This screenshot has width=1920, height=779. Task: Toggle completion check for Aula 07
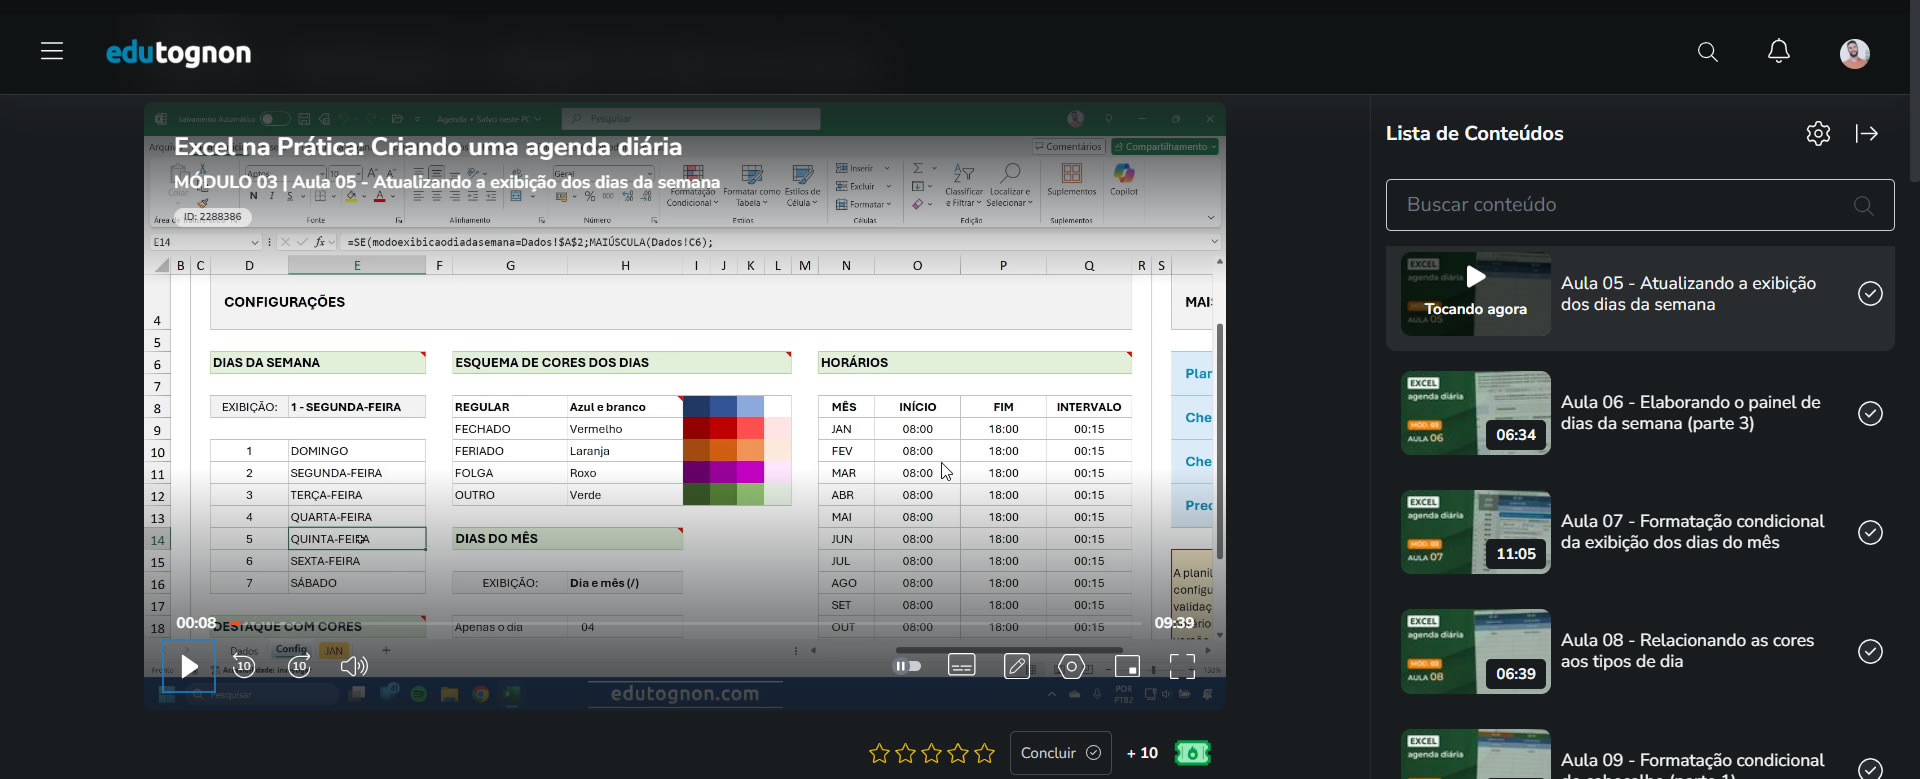(x=1870, y=532)
